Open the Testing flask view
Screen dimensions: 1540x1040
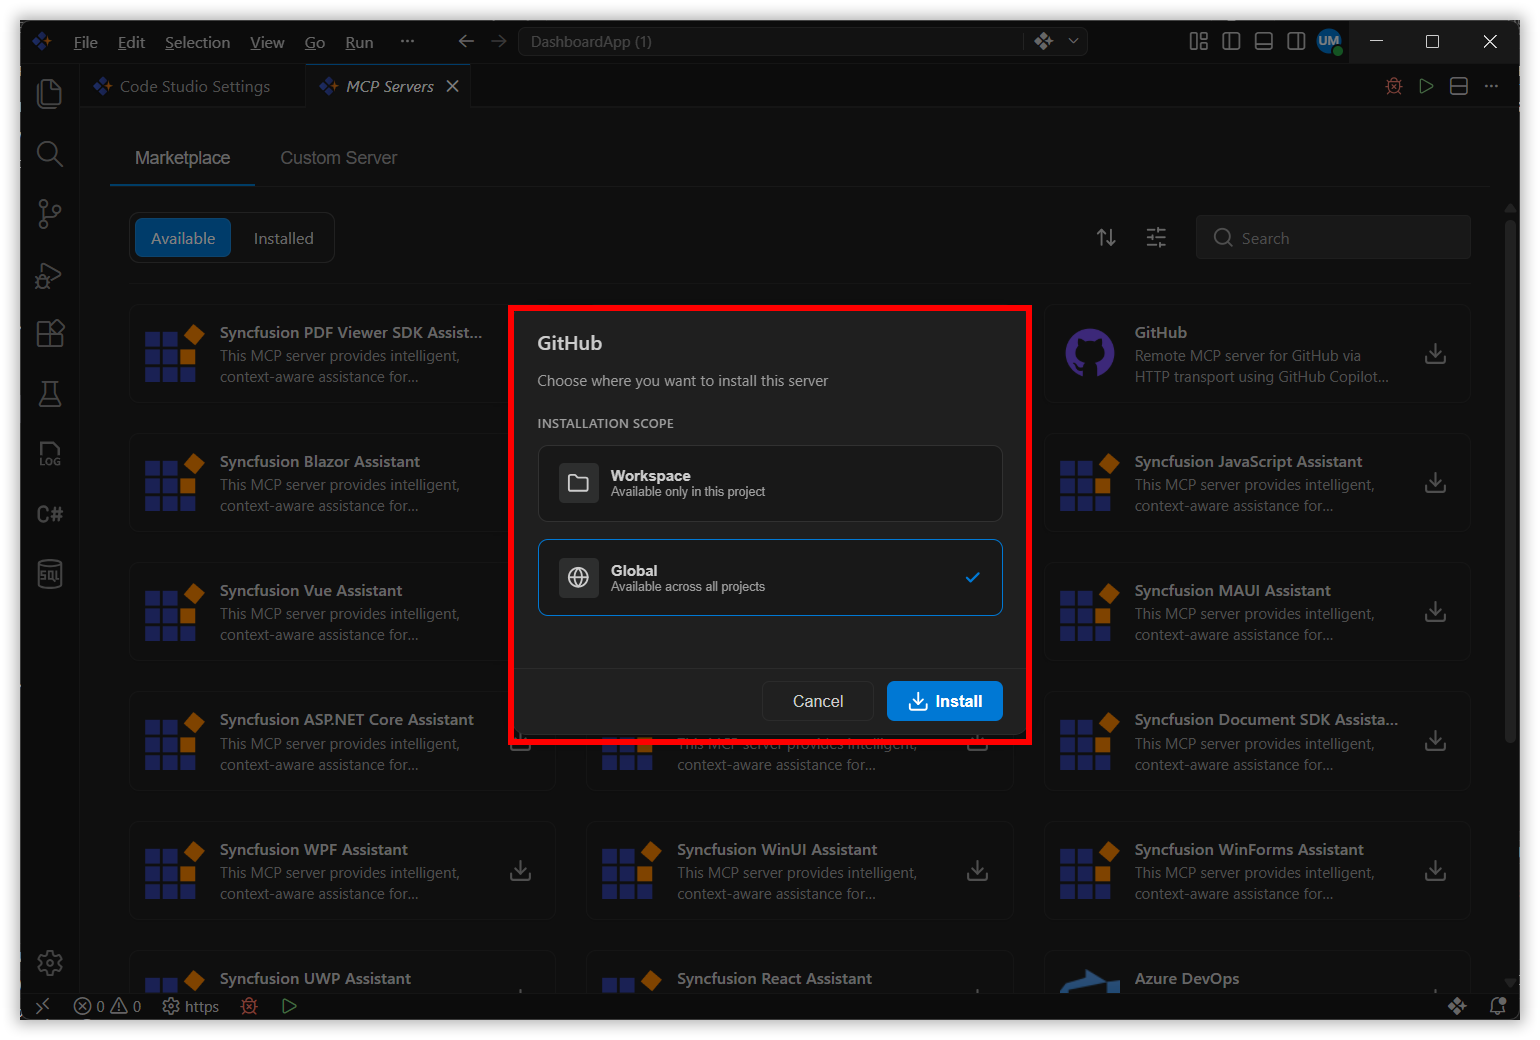tap(49, 394)
